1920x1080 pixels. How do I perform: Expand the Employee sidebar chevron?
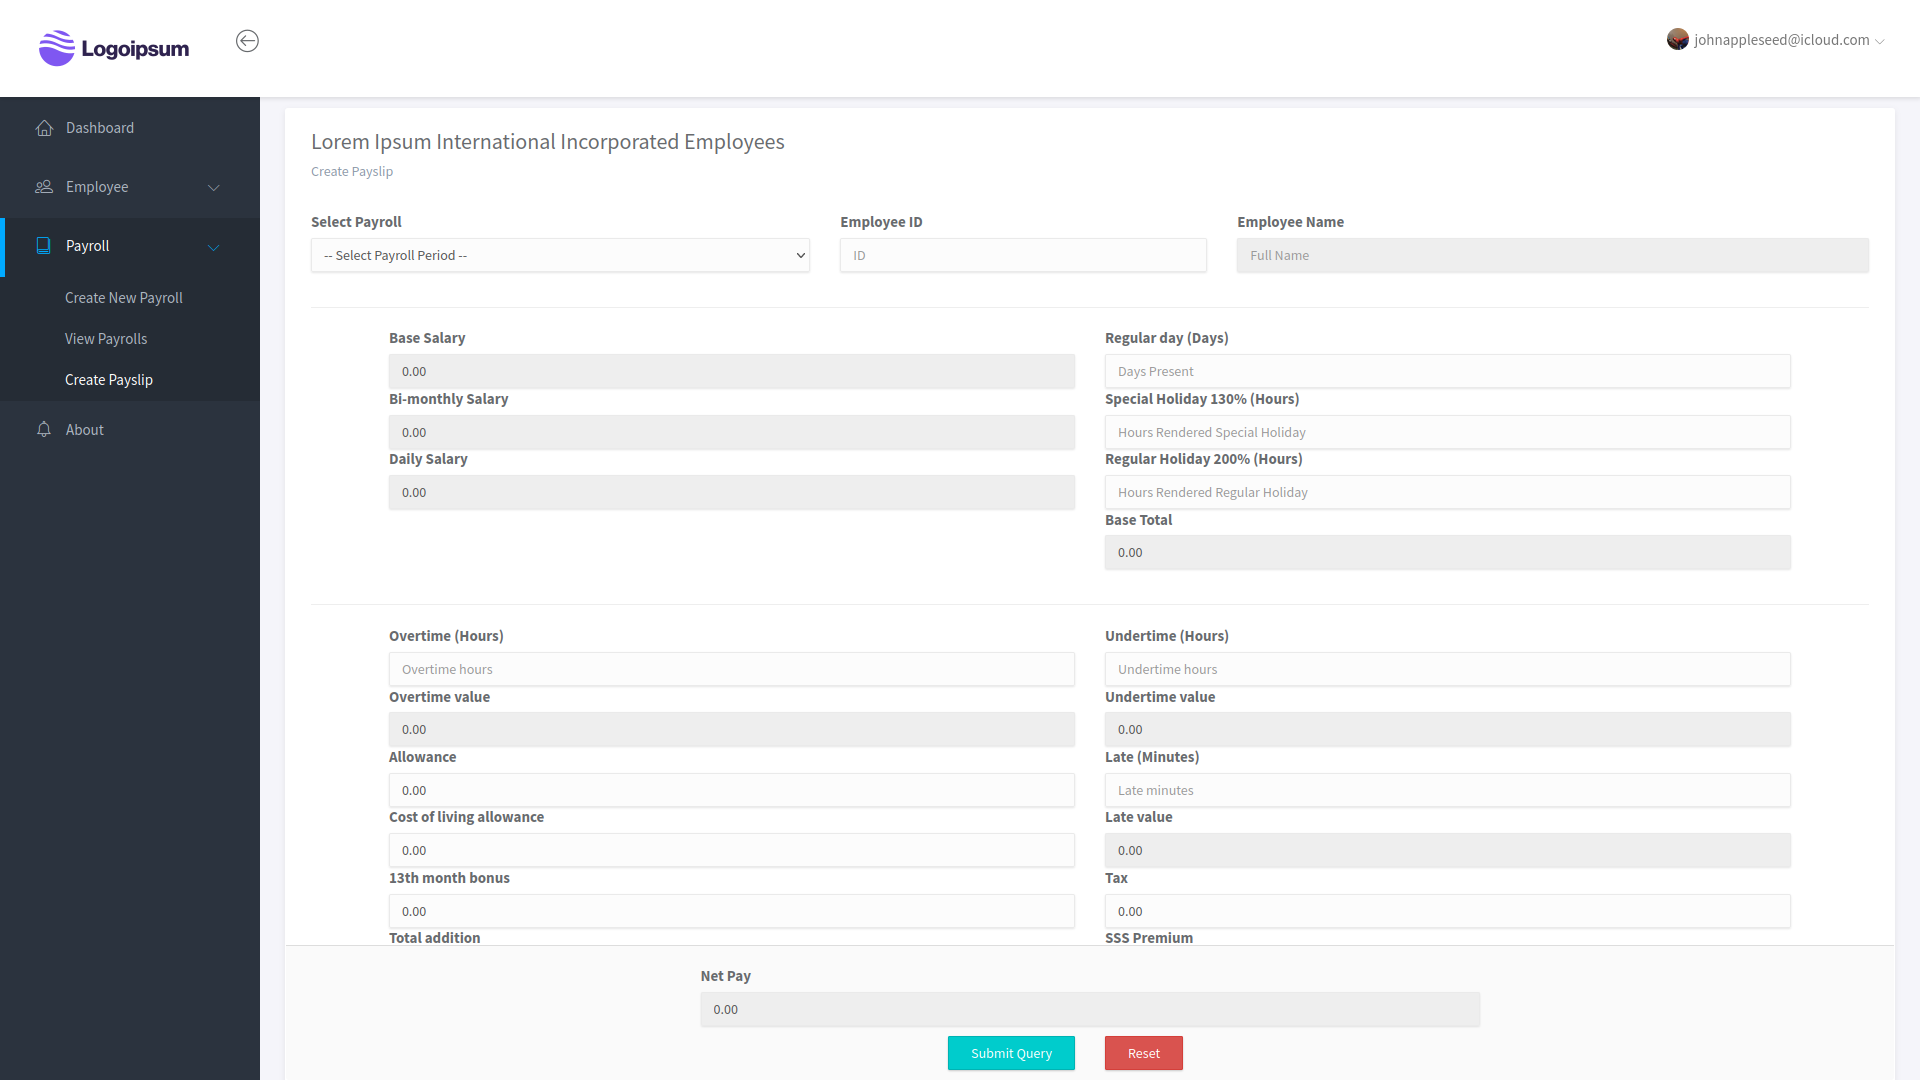pos(213,188)
